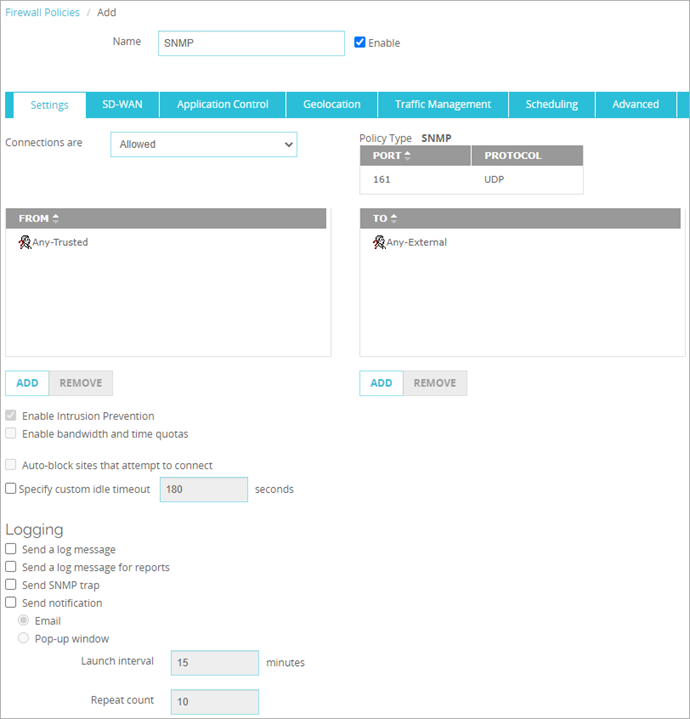Open the Connections are dropdown
Viewport: 690px width, 719px height.
(203, 144)
